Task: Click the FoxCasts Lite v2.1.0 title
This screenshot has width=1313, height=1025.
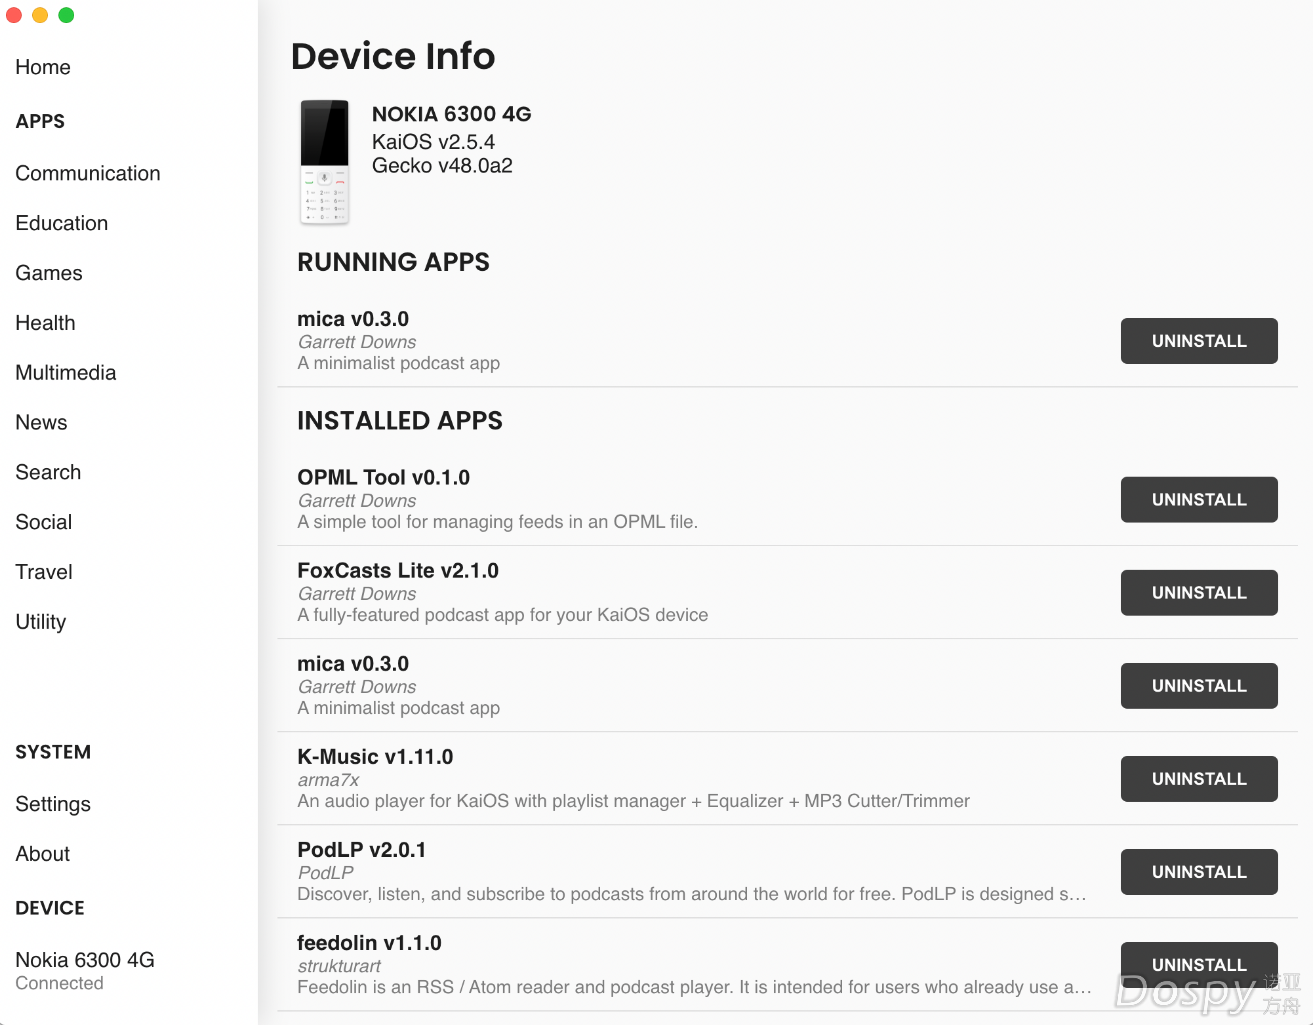Action: 398,571
